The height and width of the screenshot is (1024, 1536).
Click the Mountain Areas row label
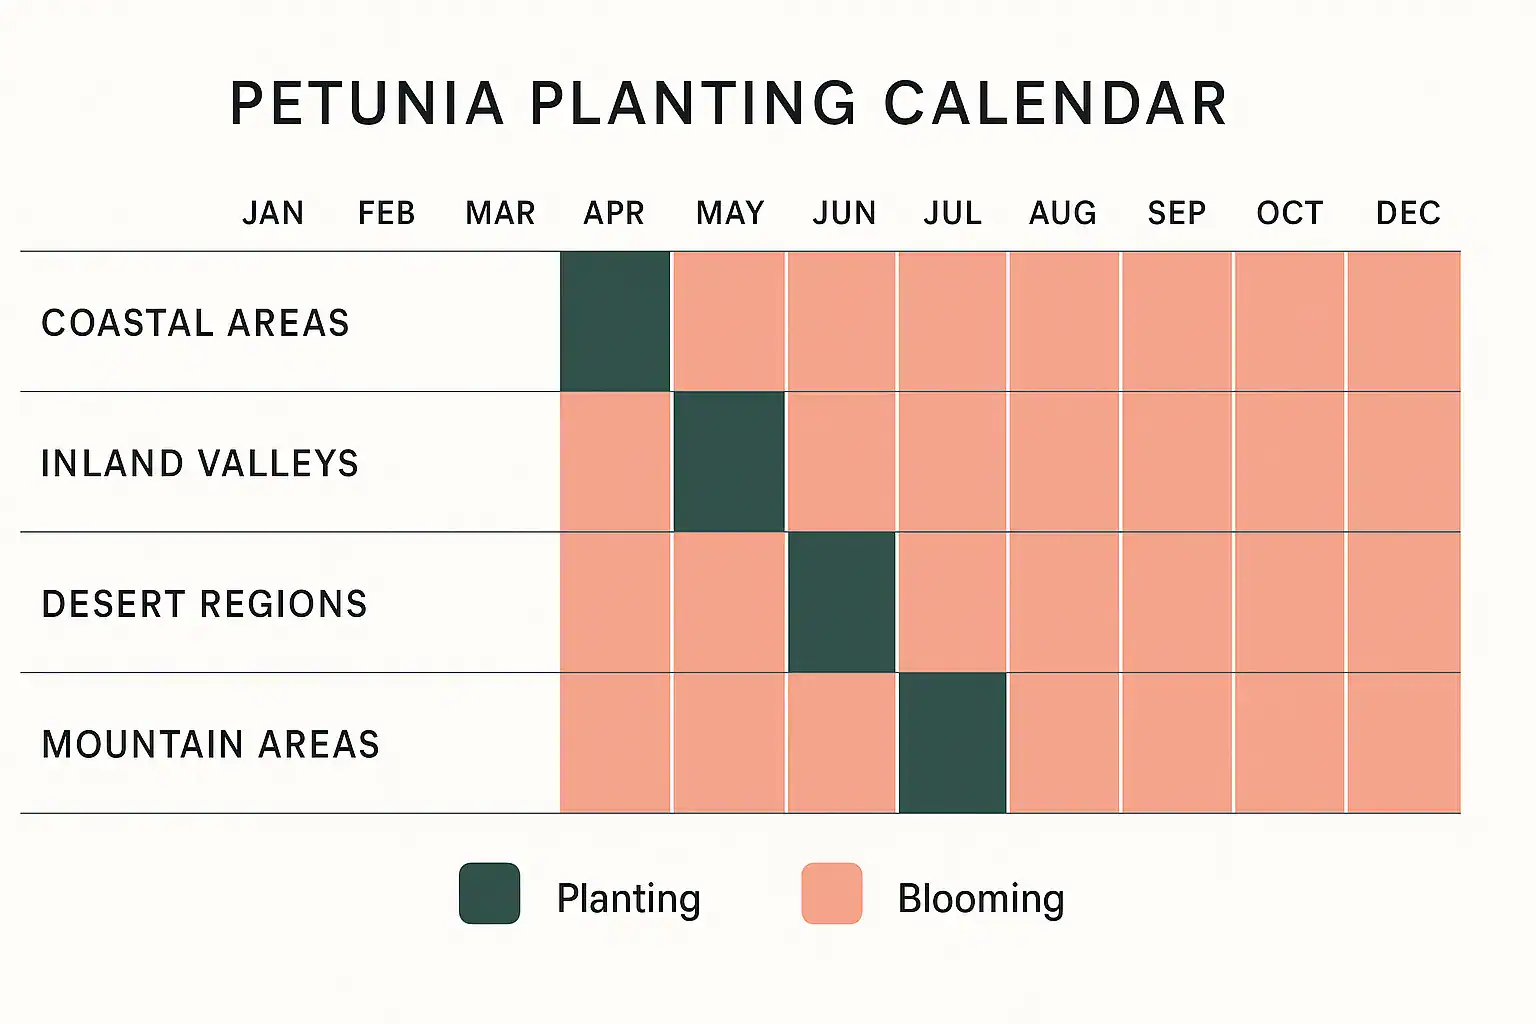(x=211, y=745)
